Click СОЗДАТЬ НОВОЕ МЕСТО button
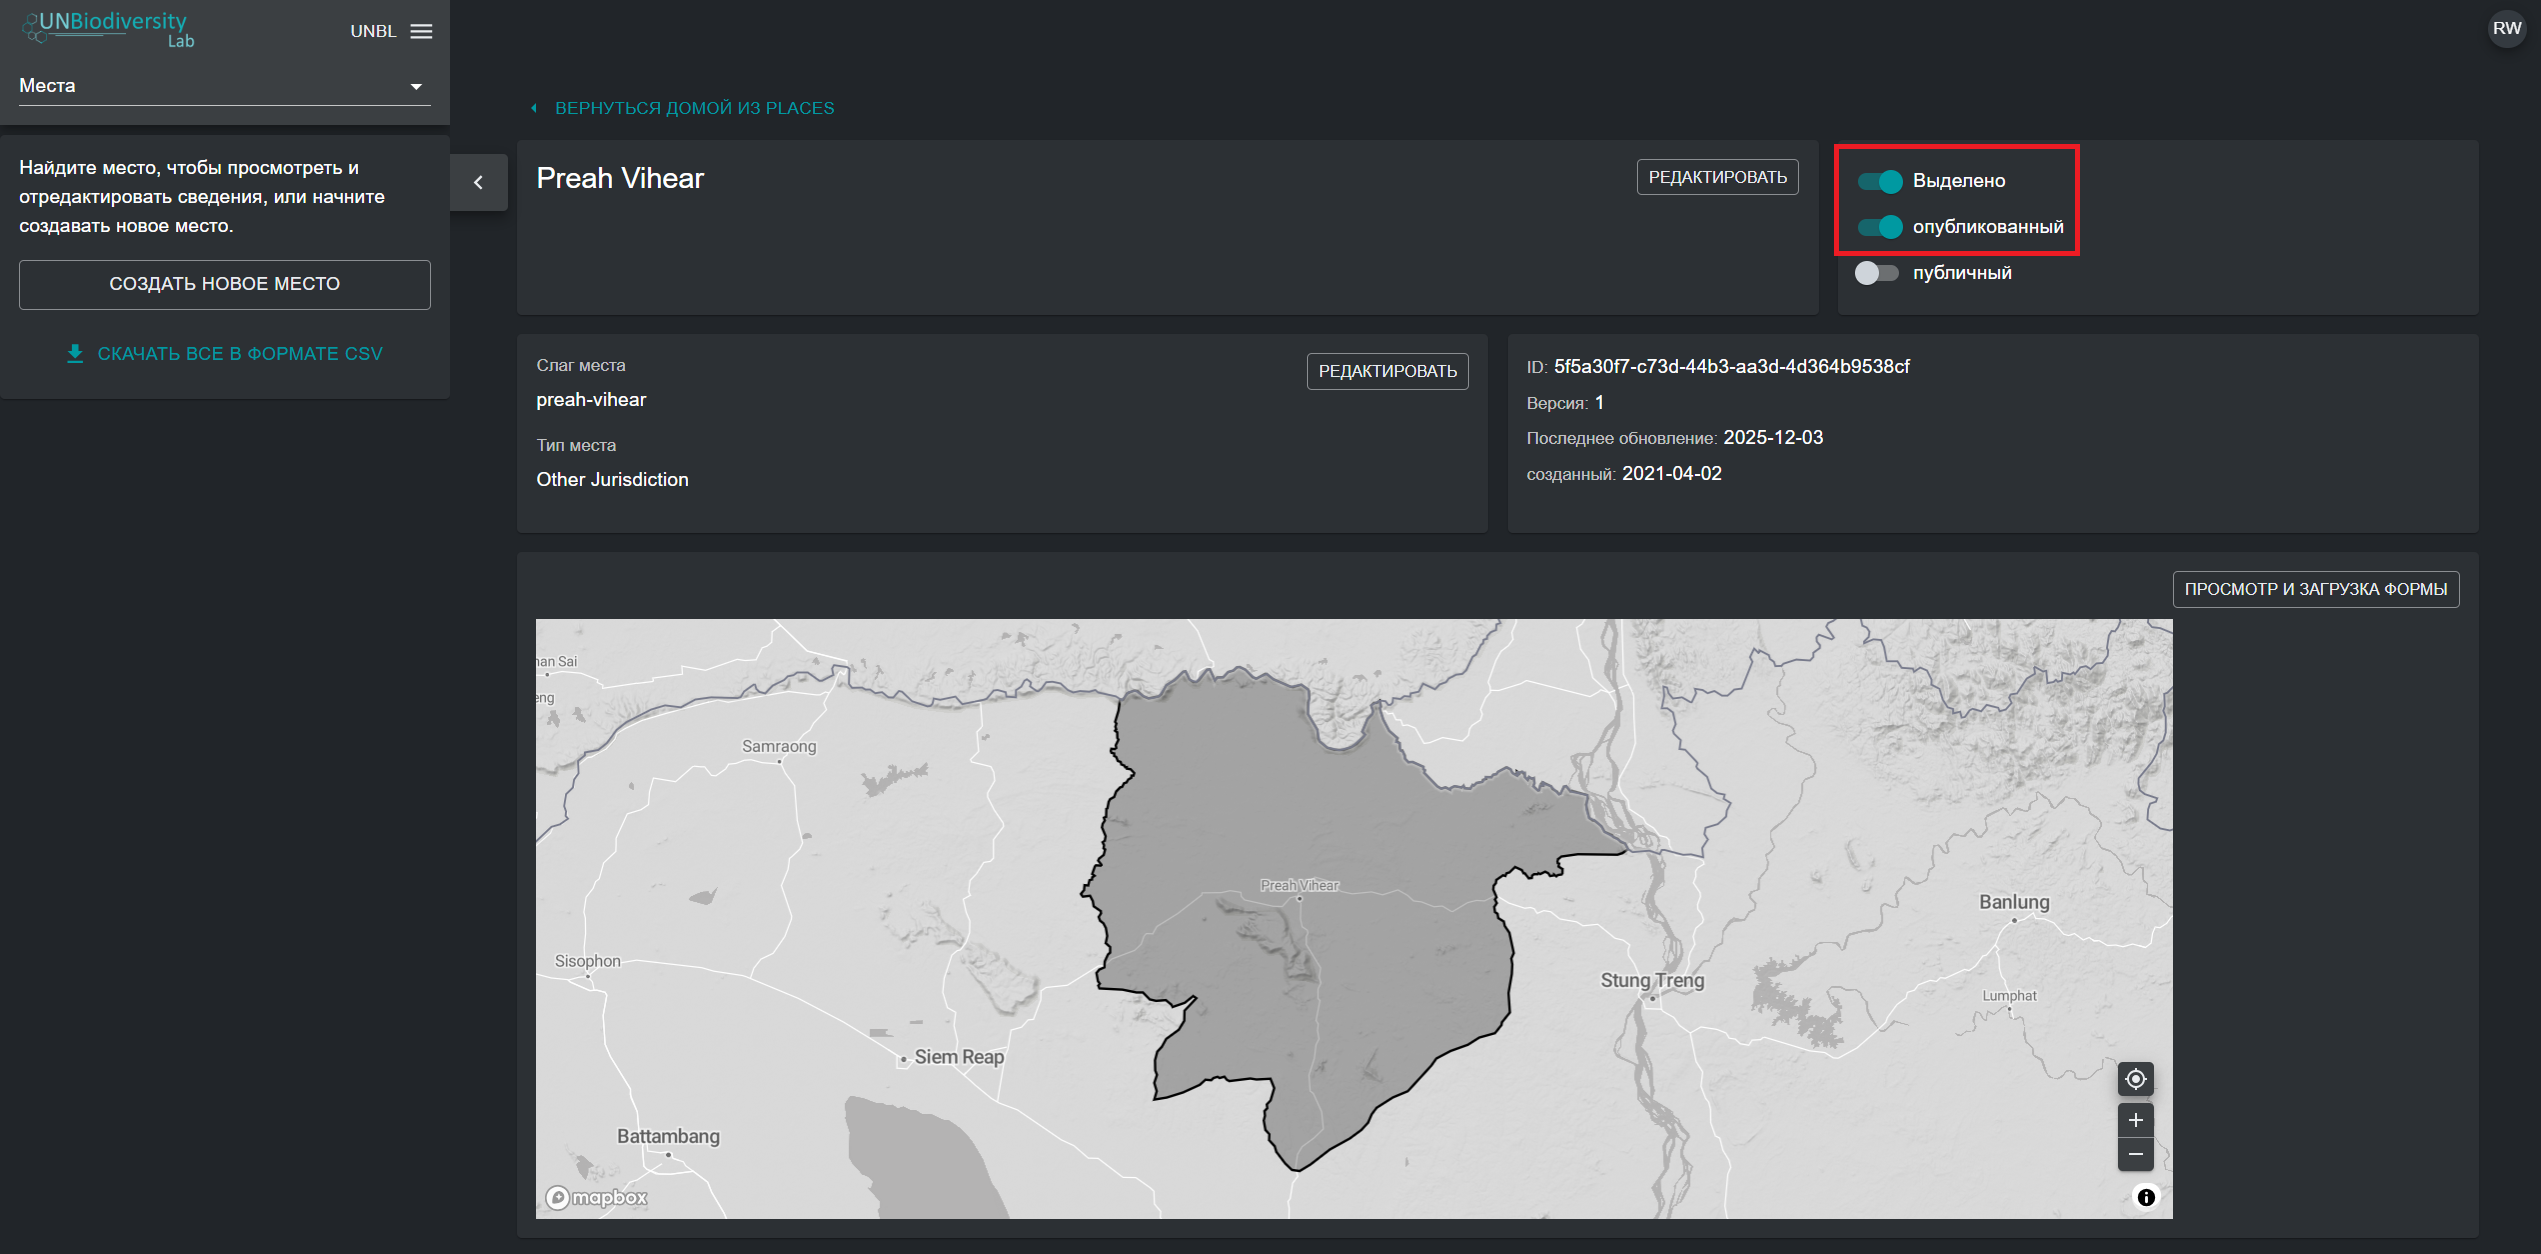Screen dimensions: 2541x1254 tap(225, 285)
